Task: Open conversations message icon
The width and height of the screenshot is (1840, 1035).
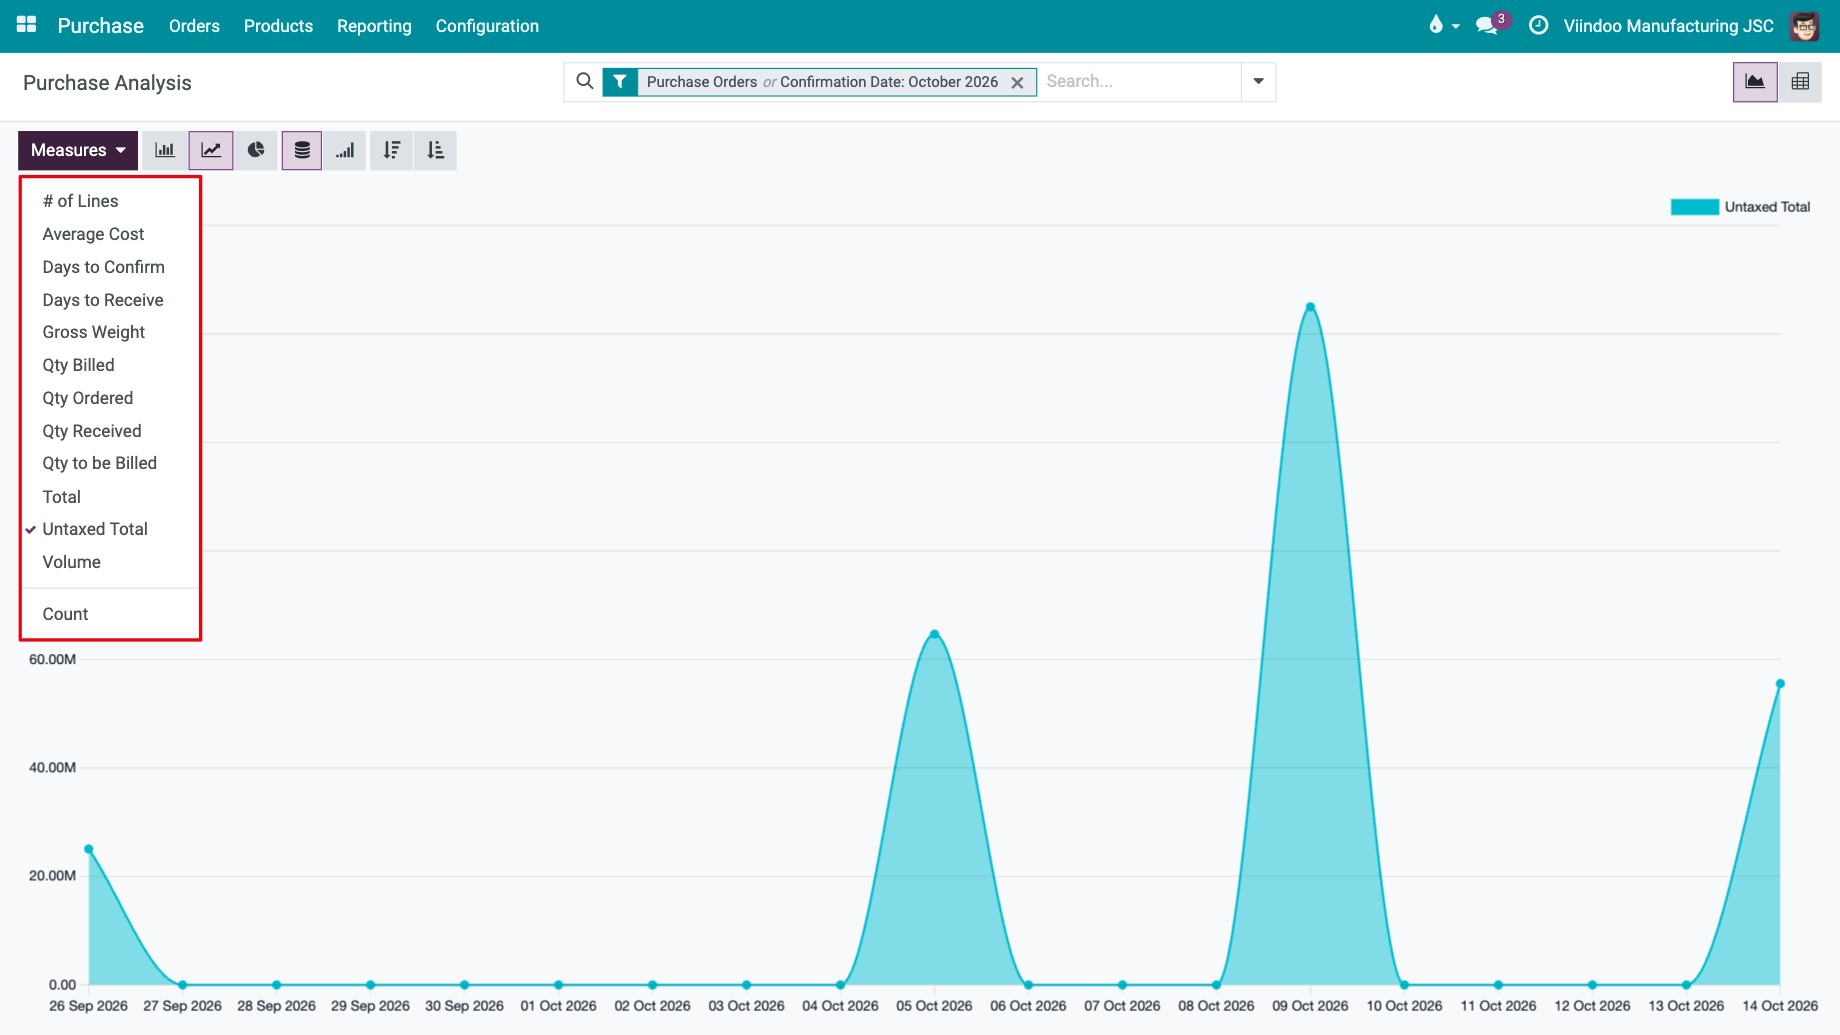Action: coord(1487,26)
